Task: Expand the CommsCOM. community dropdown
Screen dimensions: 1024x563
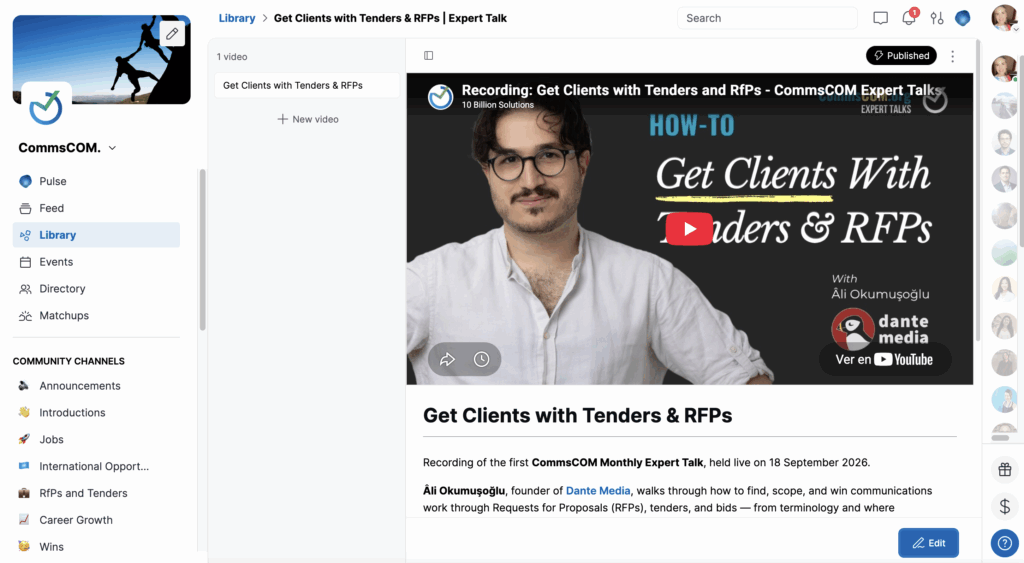Action: coord(67,148)
